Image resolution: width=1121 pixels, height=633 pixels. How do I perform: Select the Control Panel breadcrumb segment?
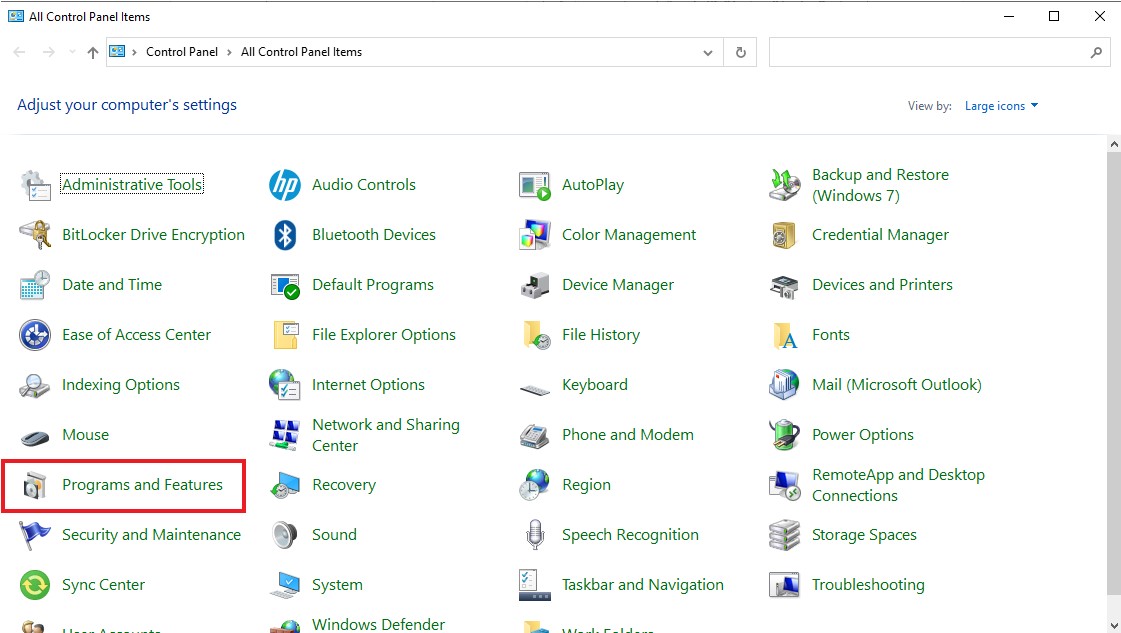[181, 52]
